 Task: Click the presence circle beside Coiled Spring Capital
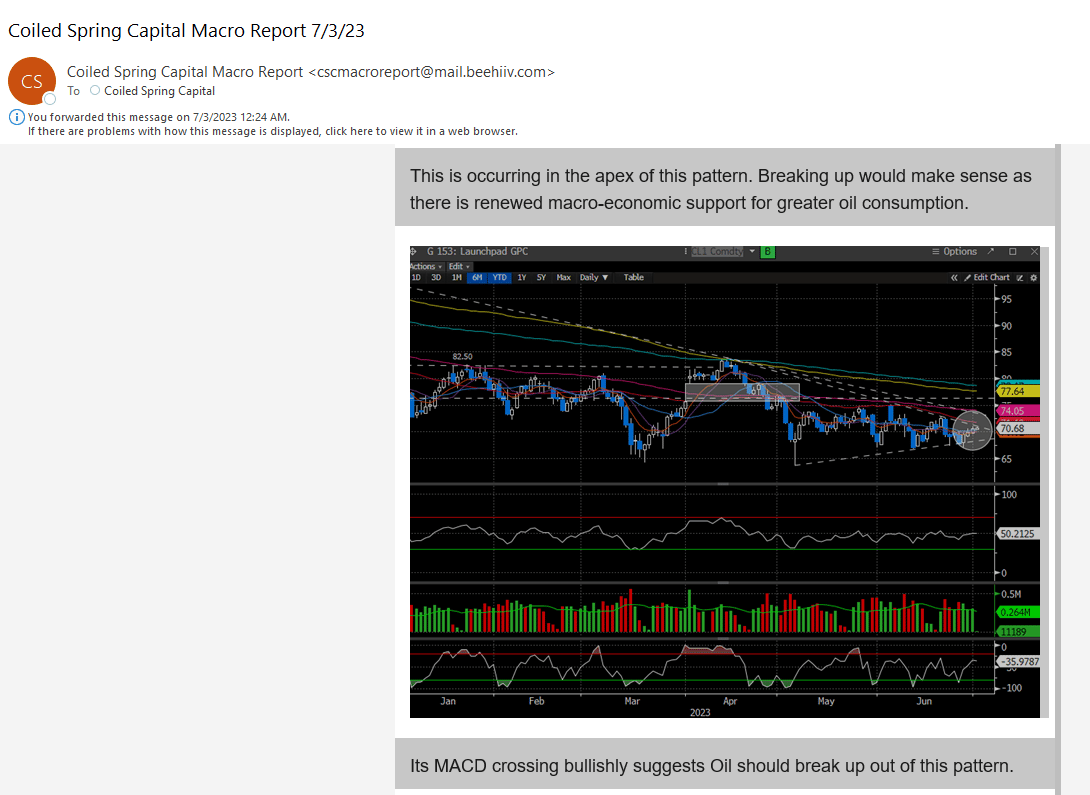(x=95, y=90)
